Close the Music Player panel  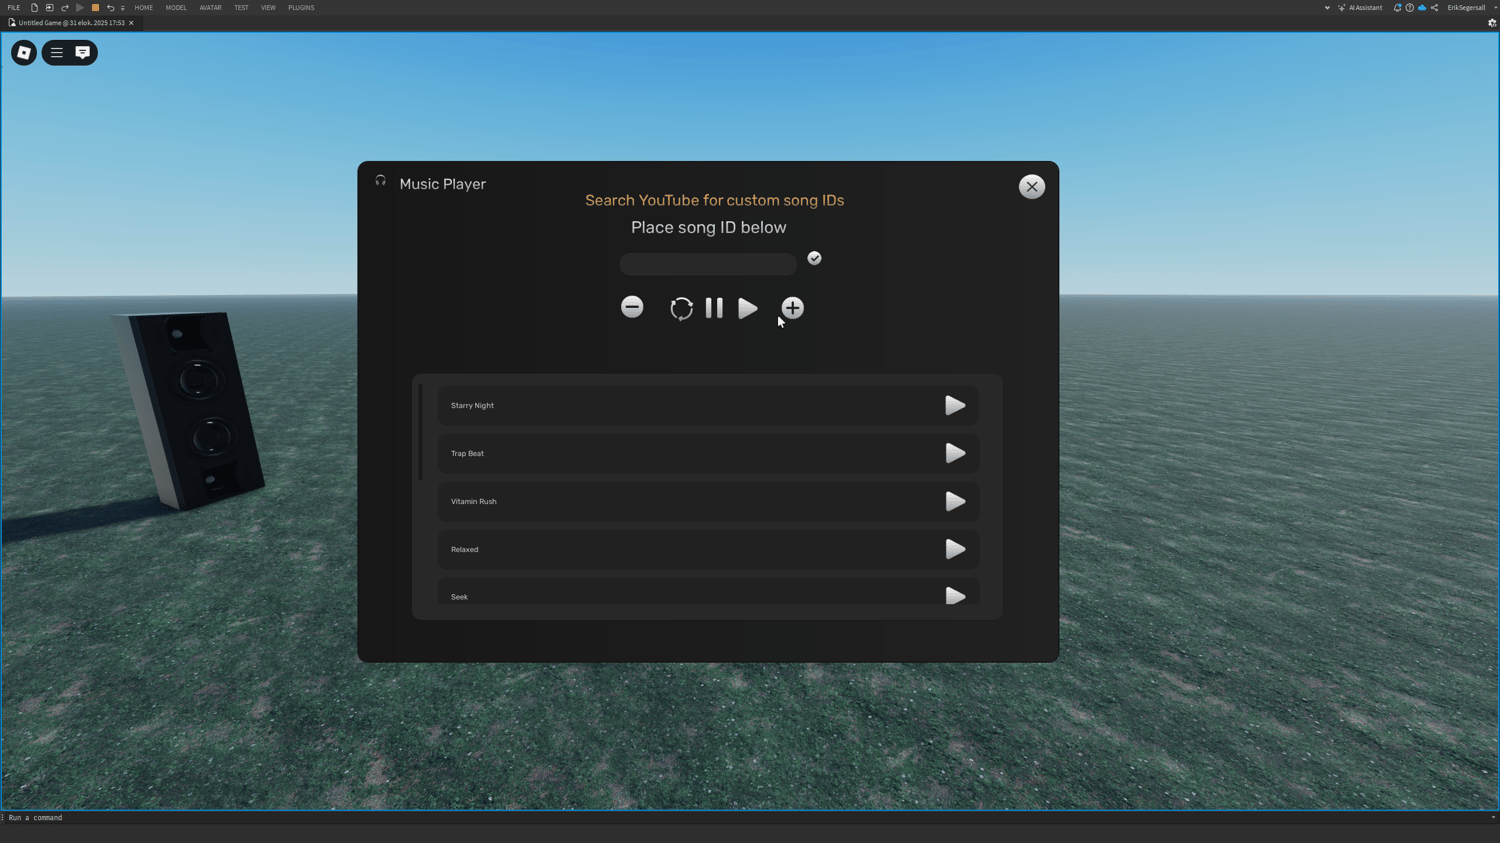pyautogui.click(x=1032, y=187)
